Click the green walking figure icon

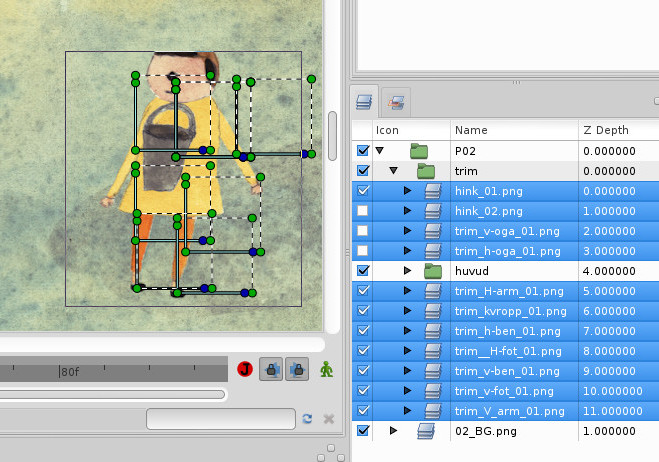point(326,370)
